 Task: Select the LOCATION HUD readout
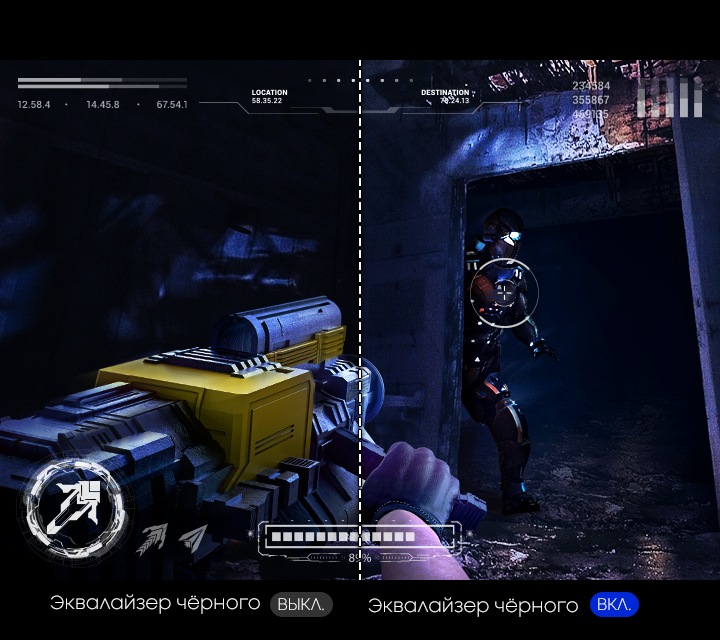coord(268,96)
